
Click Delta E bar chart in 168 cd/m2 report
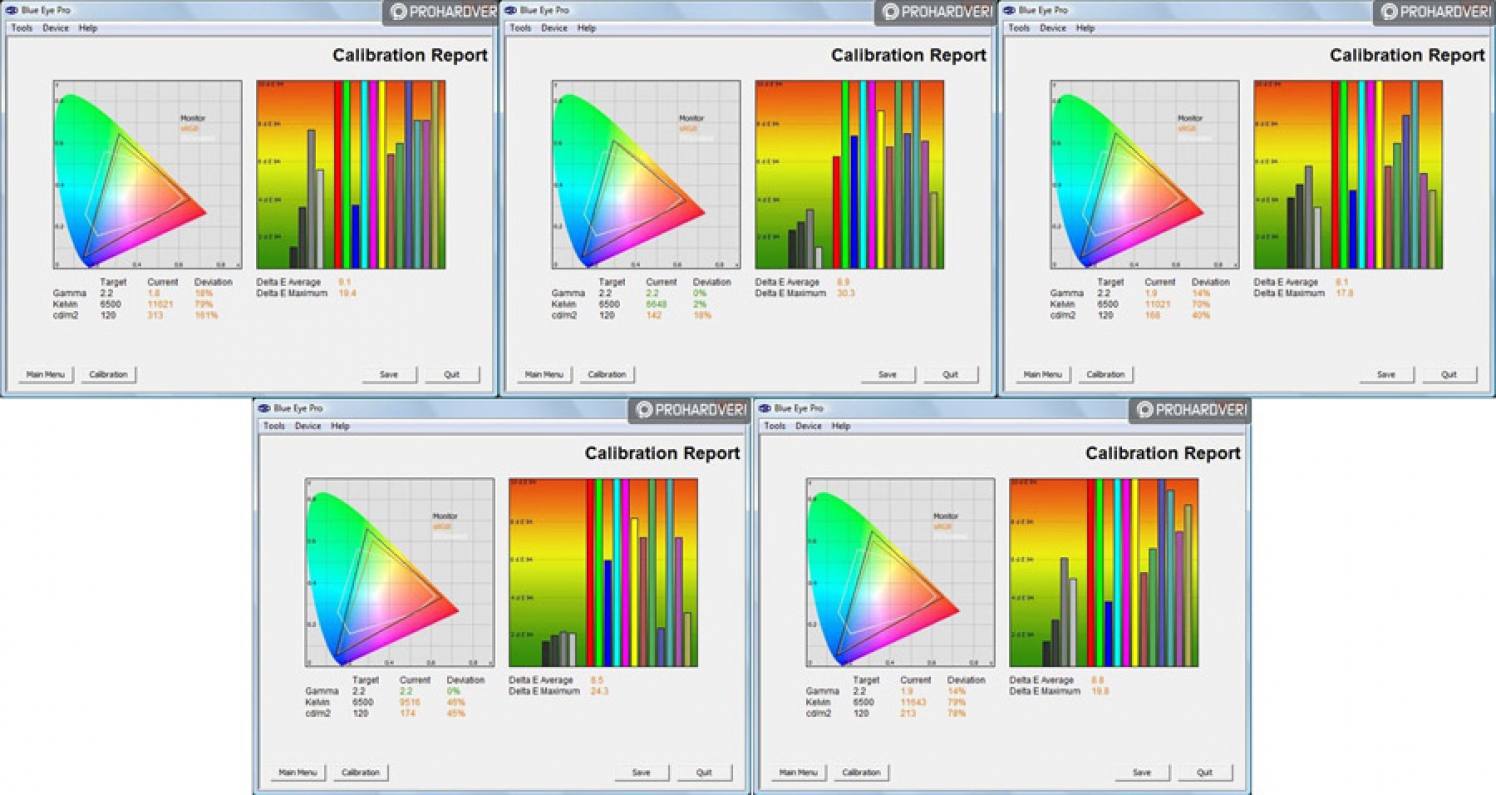1347,175
